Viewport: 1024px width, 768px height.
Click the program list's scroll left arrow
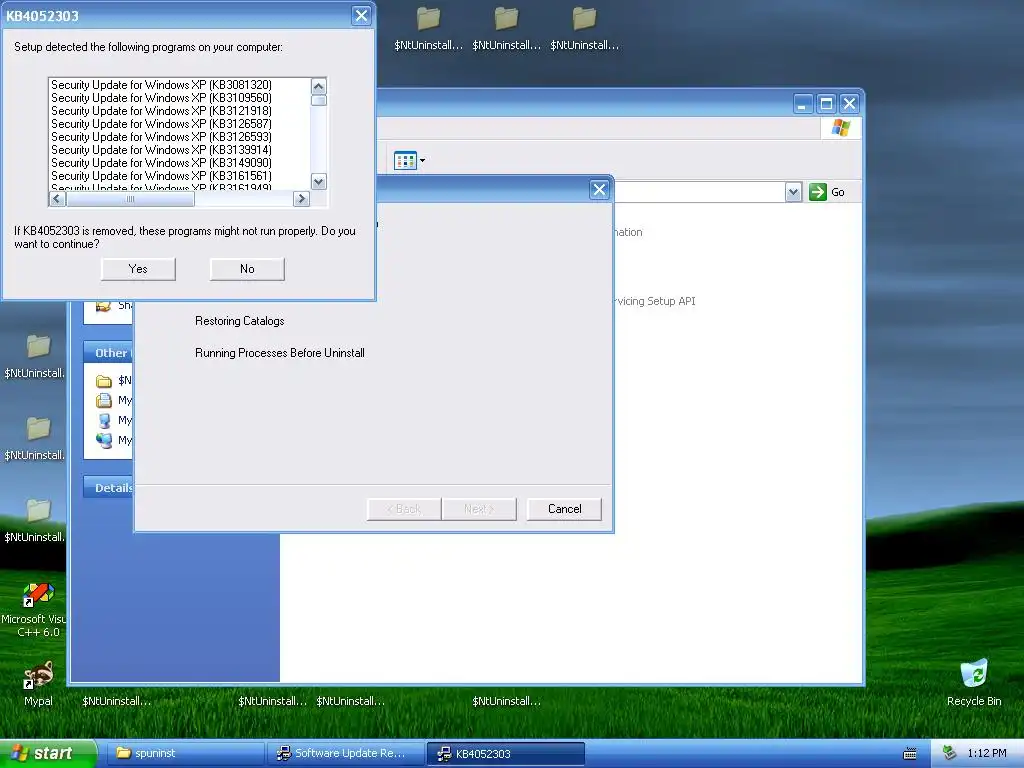coord(57,199)
